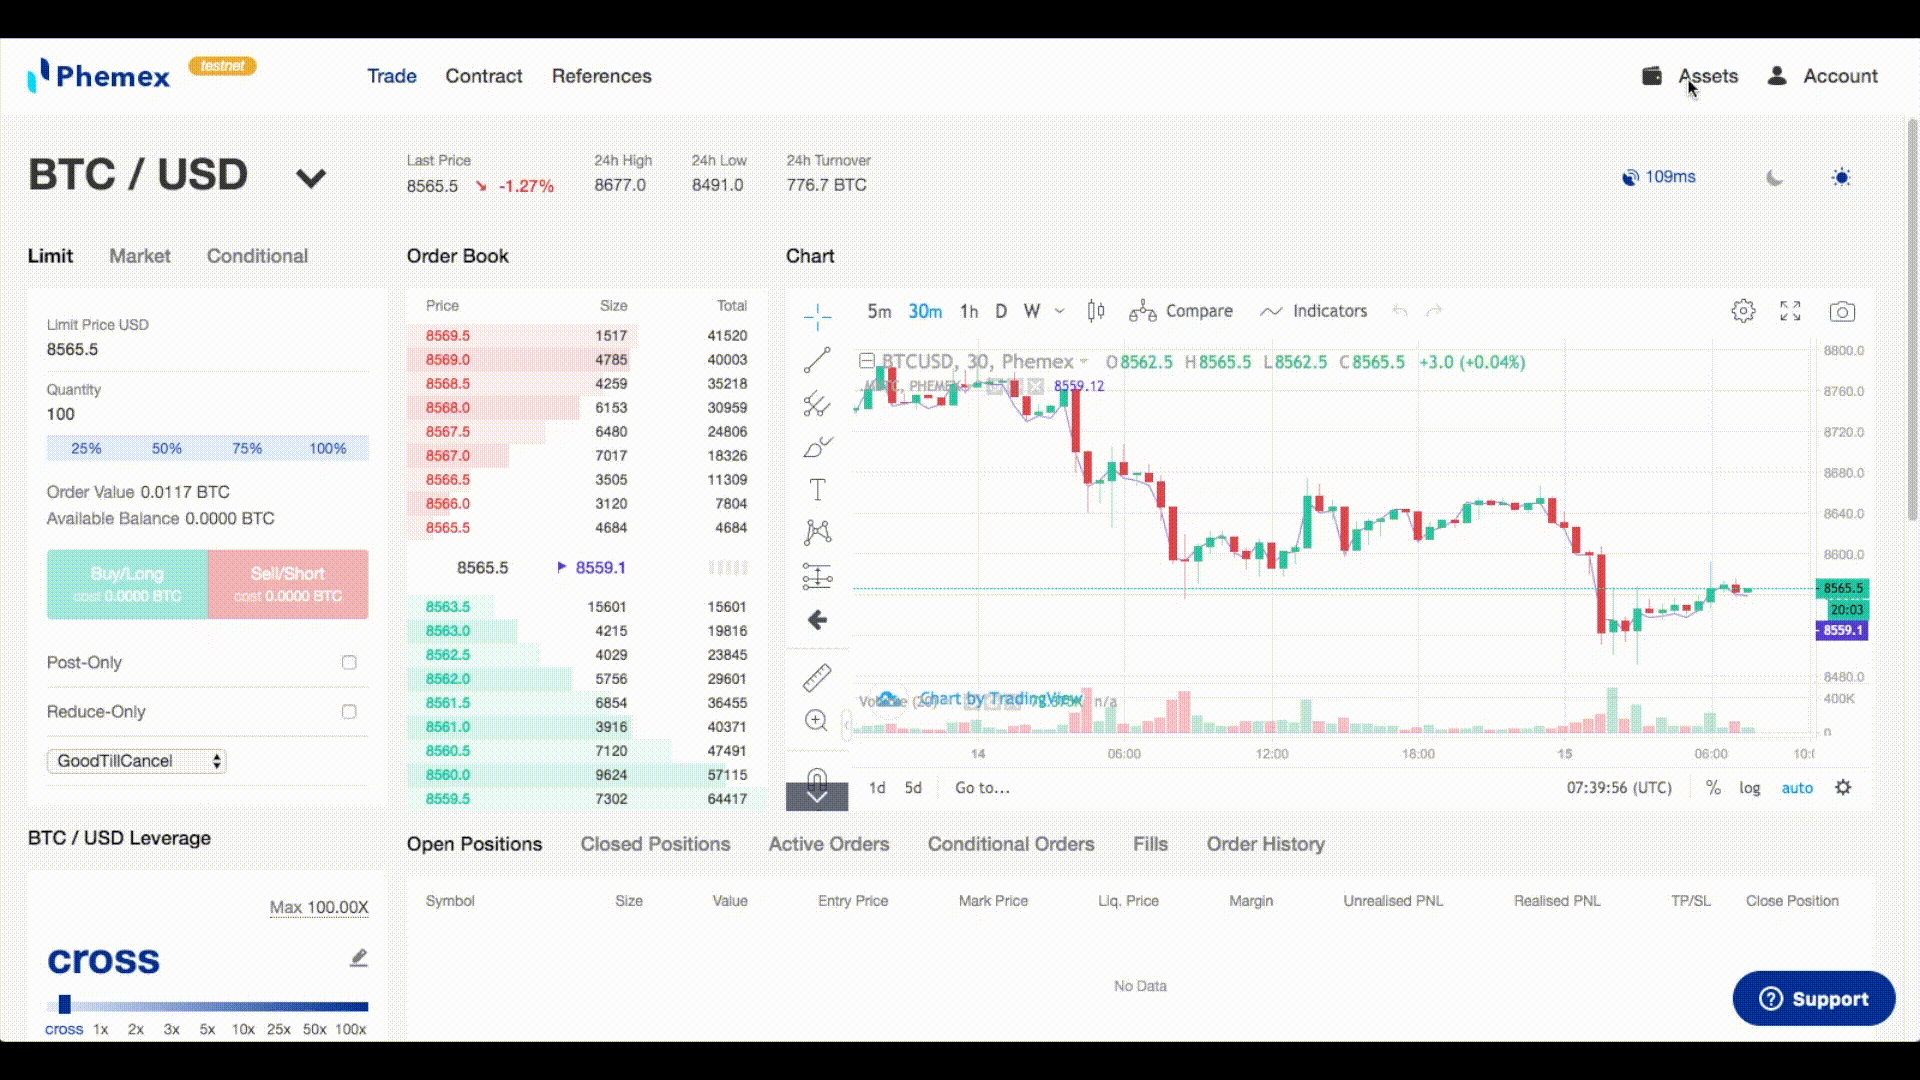Expand more time intervals dropdown arrow

1060,311
